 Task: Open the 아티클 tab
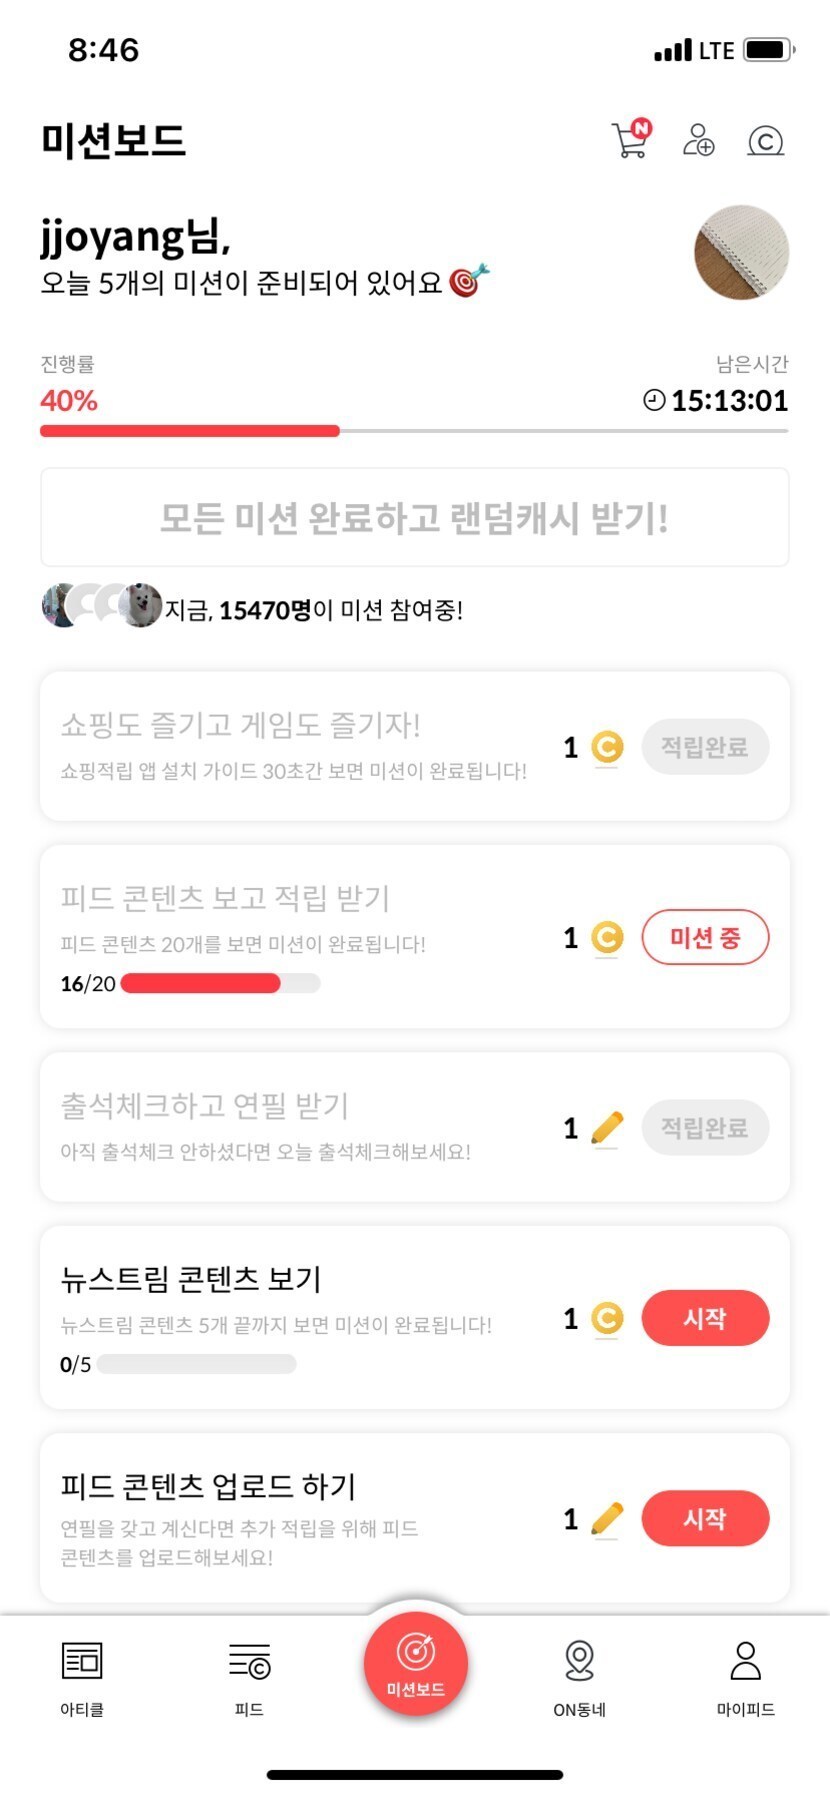[x=82, y=1678]
